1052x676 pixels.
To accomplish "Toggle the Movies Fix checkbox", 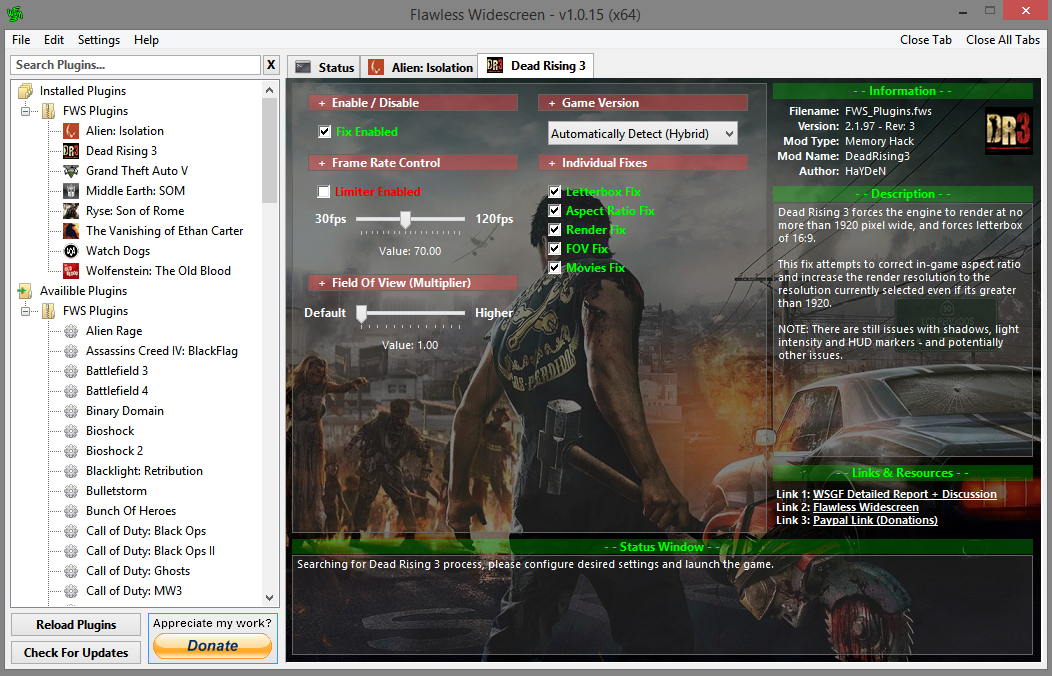I will tap(554, 268).
